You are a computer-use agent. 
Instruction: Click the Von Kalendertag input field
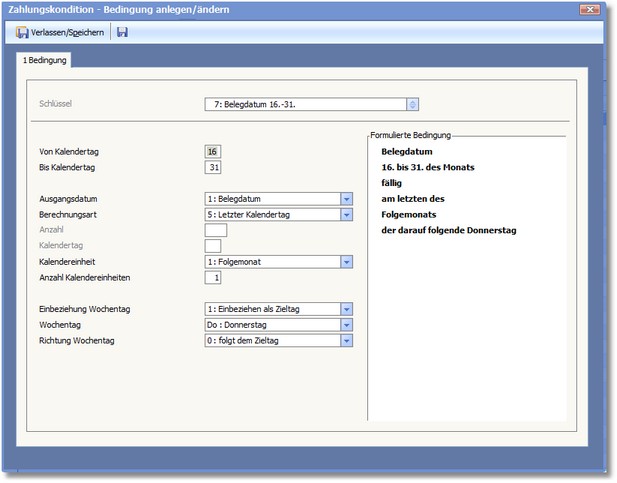click(x=213, y=151)
